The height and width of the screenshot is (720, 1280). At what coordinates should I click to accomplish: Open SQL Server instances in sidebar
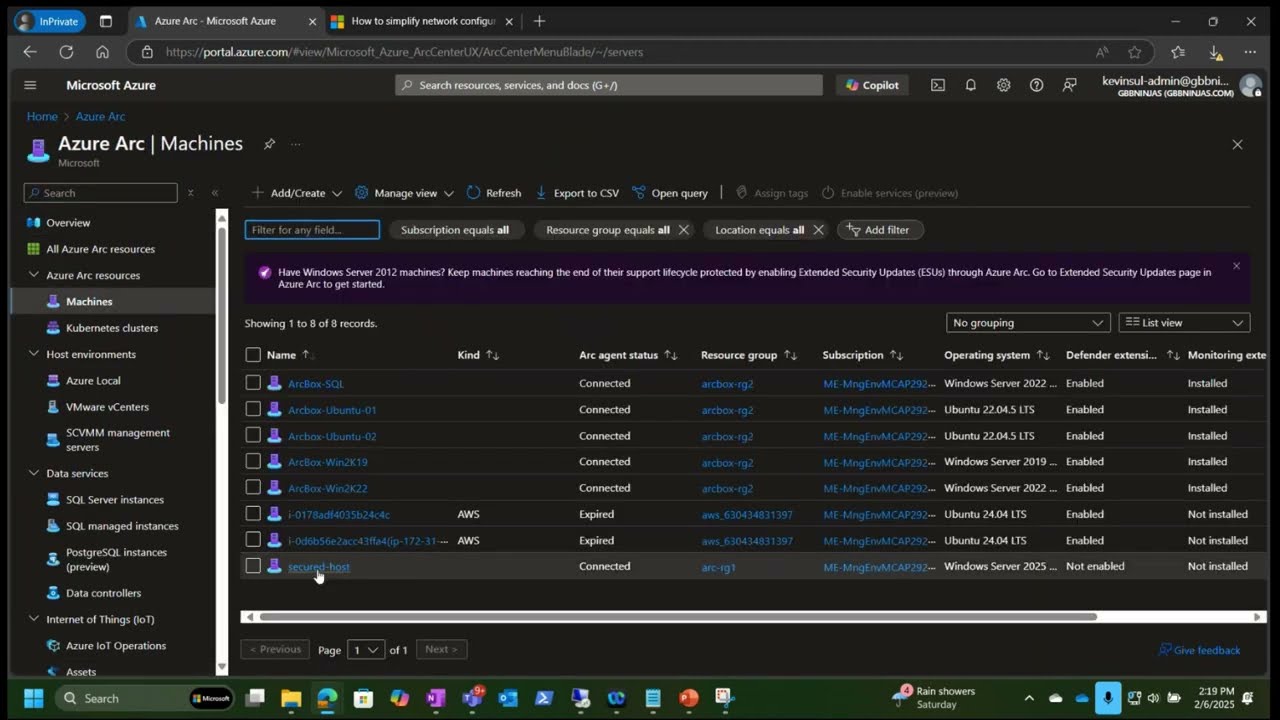click(x=115, y=500)
